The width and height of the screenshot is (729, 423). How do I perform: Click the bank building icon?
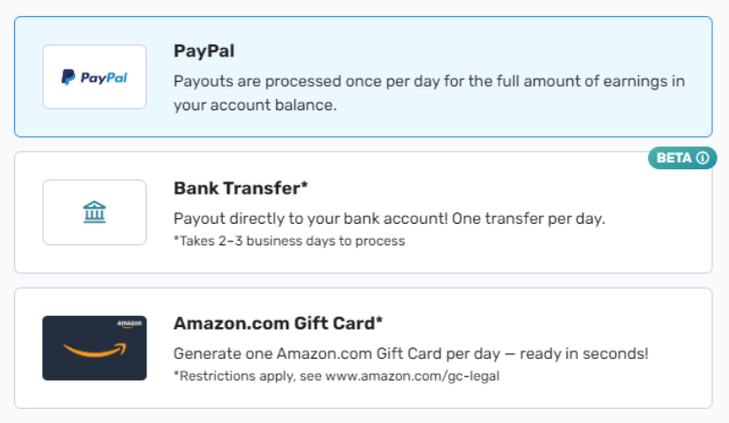click(94, 212)
